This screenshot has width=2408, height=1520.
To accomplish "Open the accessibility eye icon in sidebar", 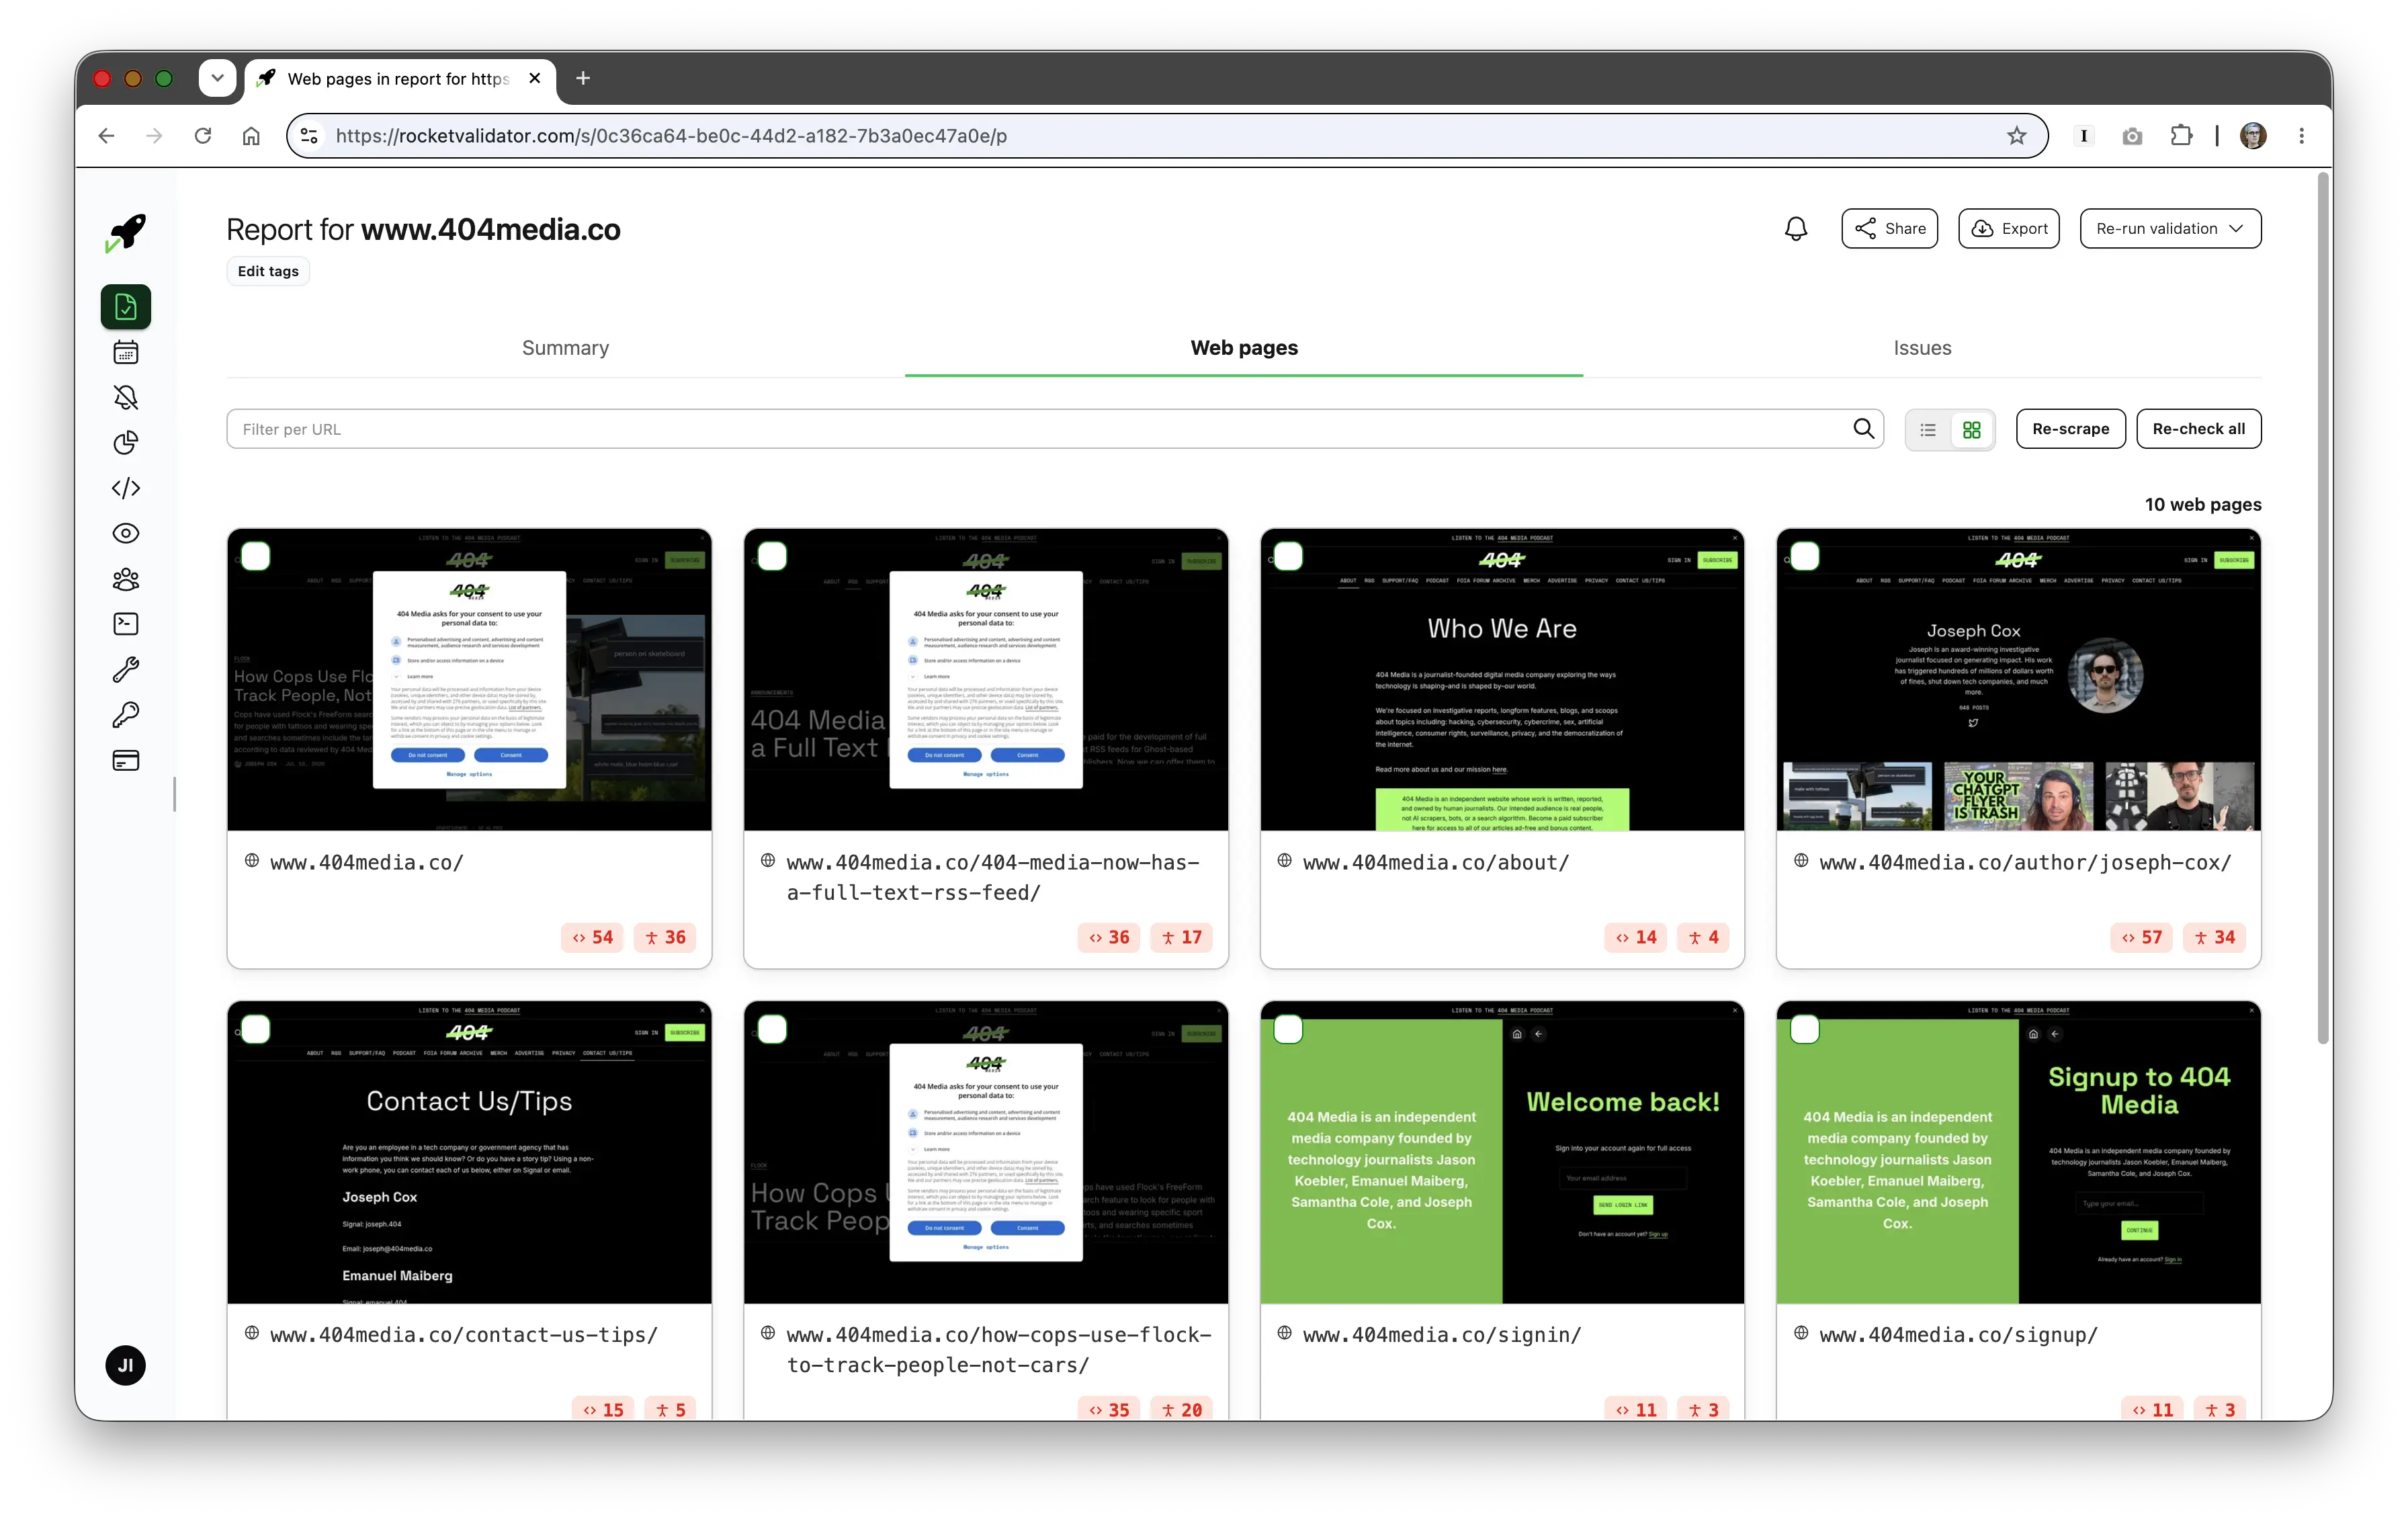I will click(126, 533).
